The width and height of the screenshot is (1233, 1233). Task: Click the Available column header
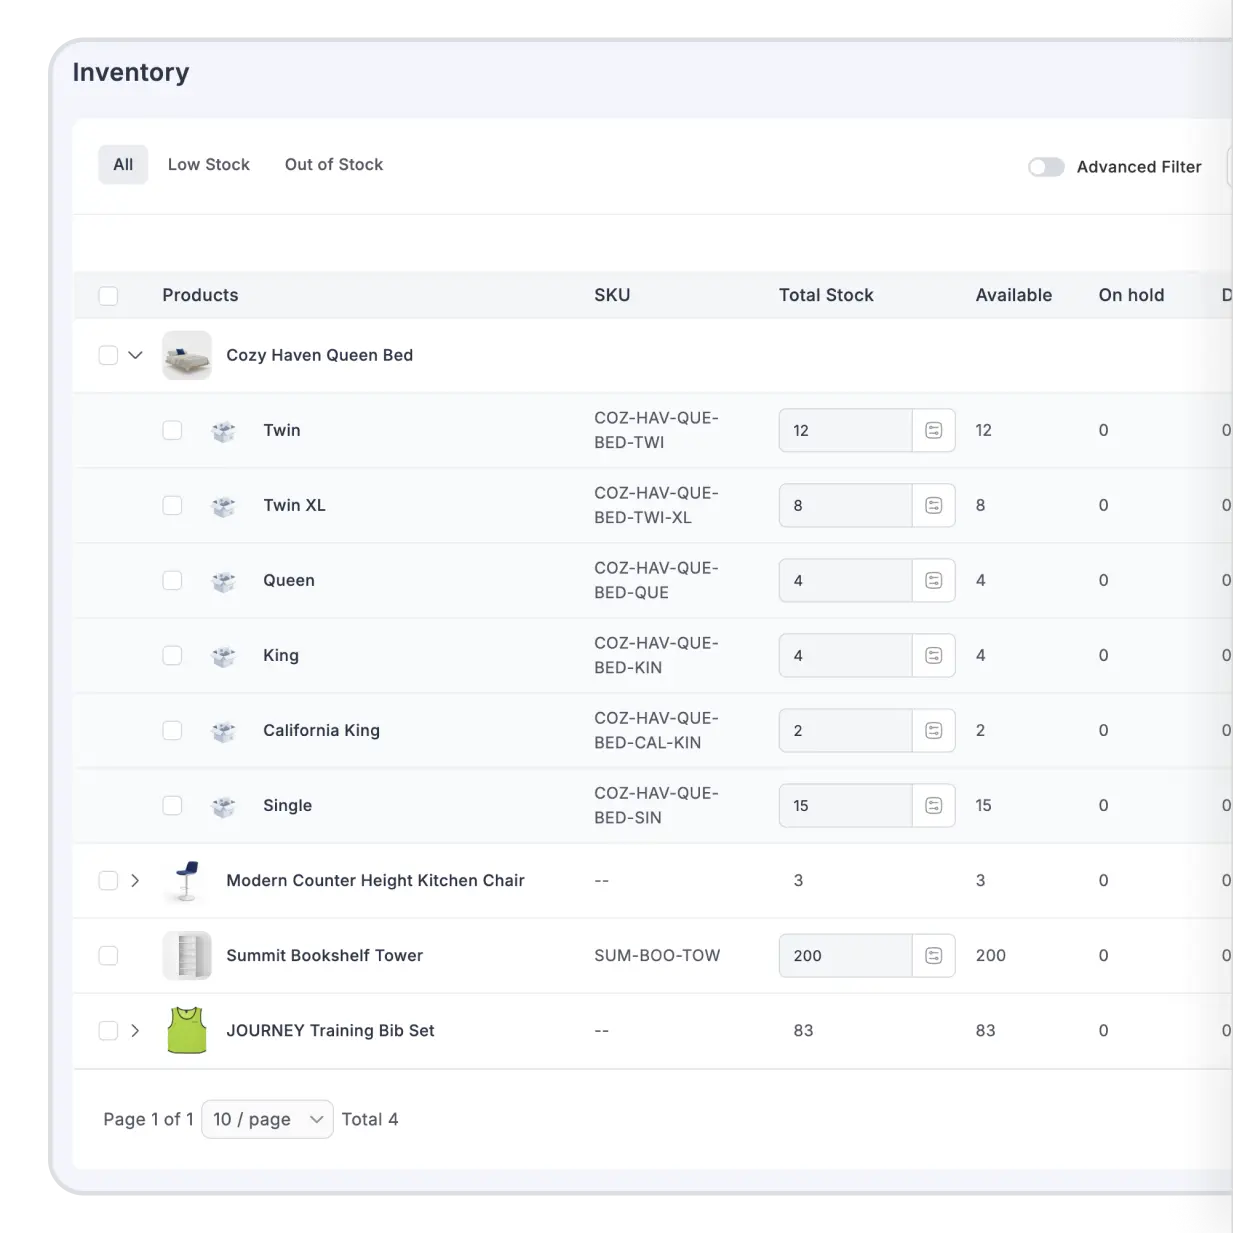click(x=1014, y=295)
